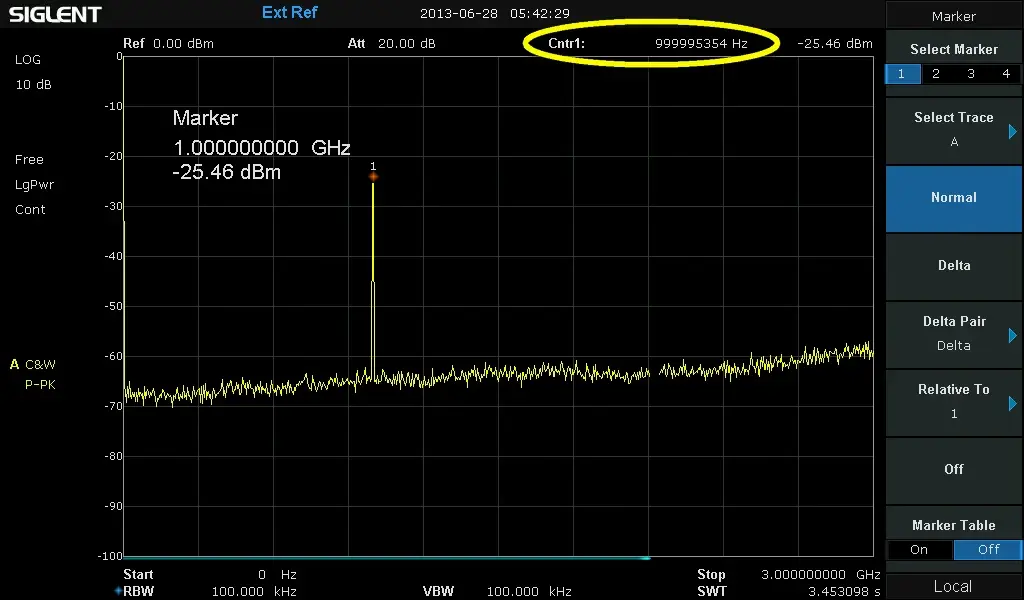The width and height of the screenshot is (1024, 600).
Task: Choose Delta marker mode
Action: (x=953, y=266)
